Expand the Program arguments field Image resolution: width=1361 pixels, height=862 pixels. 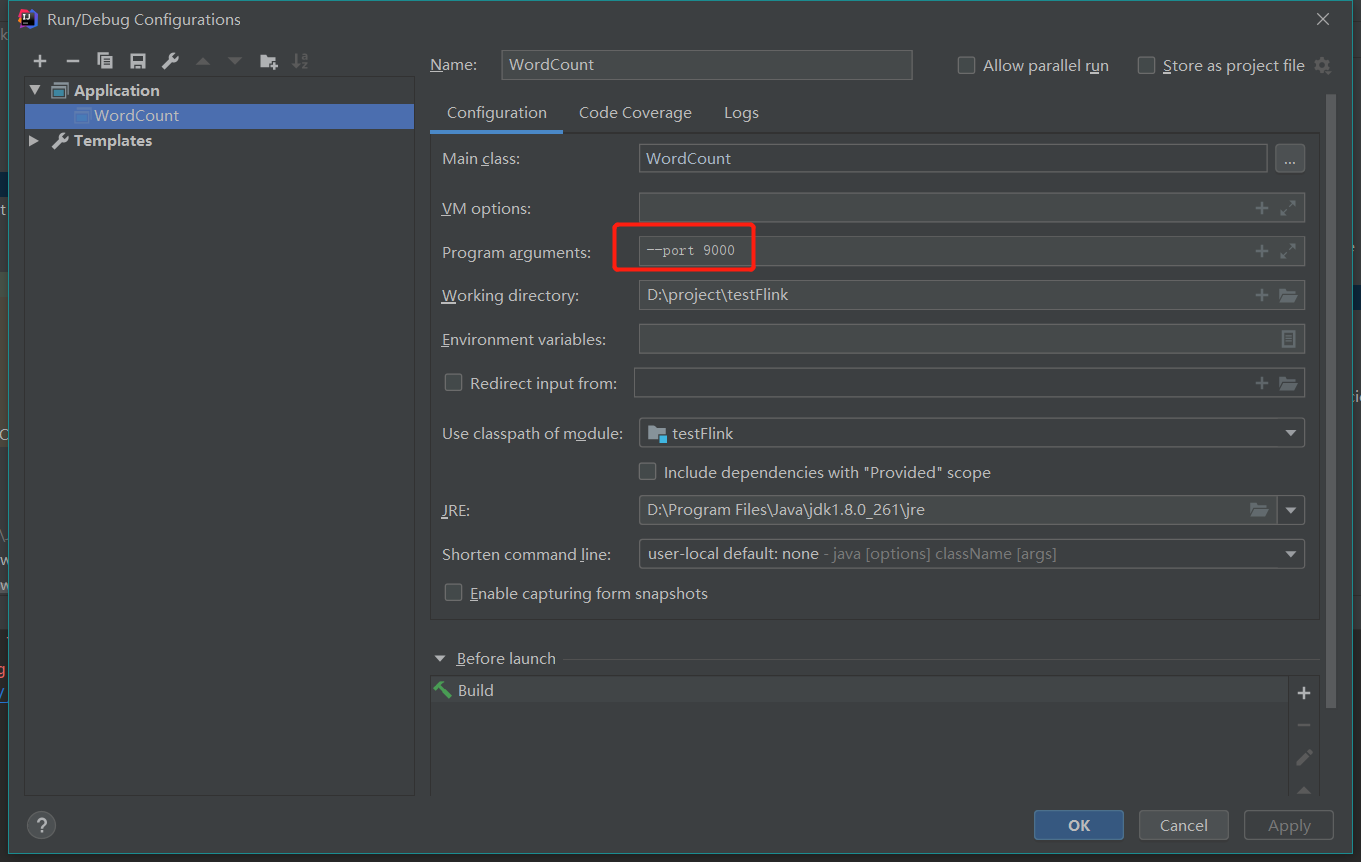[1288, 252]
